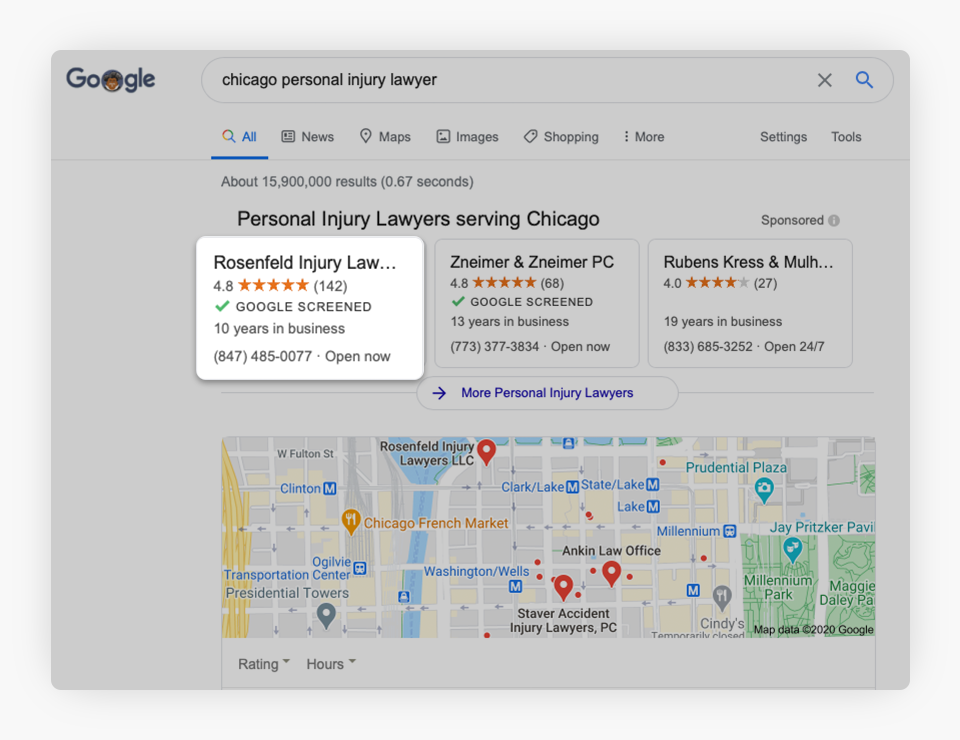
Task: Select the Ankin Law Office map pin
Action: (611, 573)
